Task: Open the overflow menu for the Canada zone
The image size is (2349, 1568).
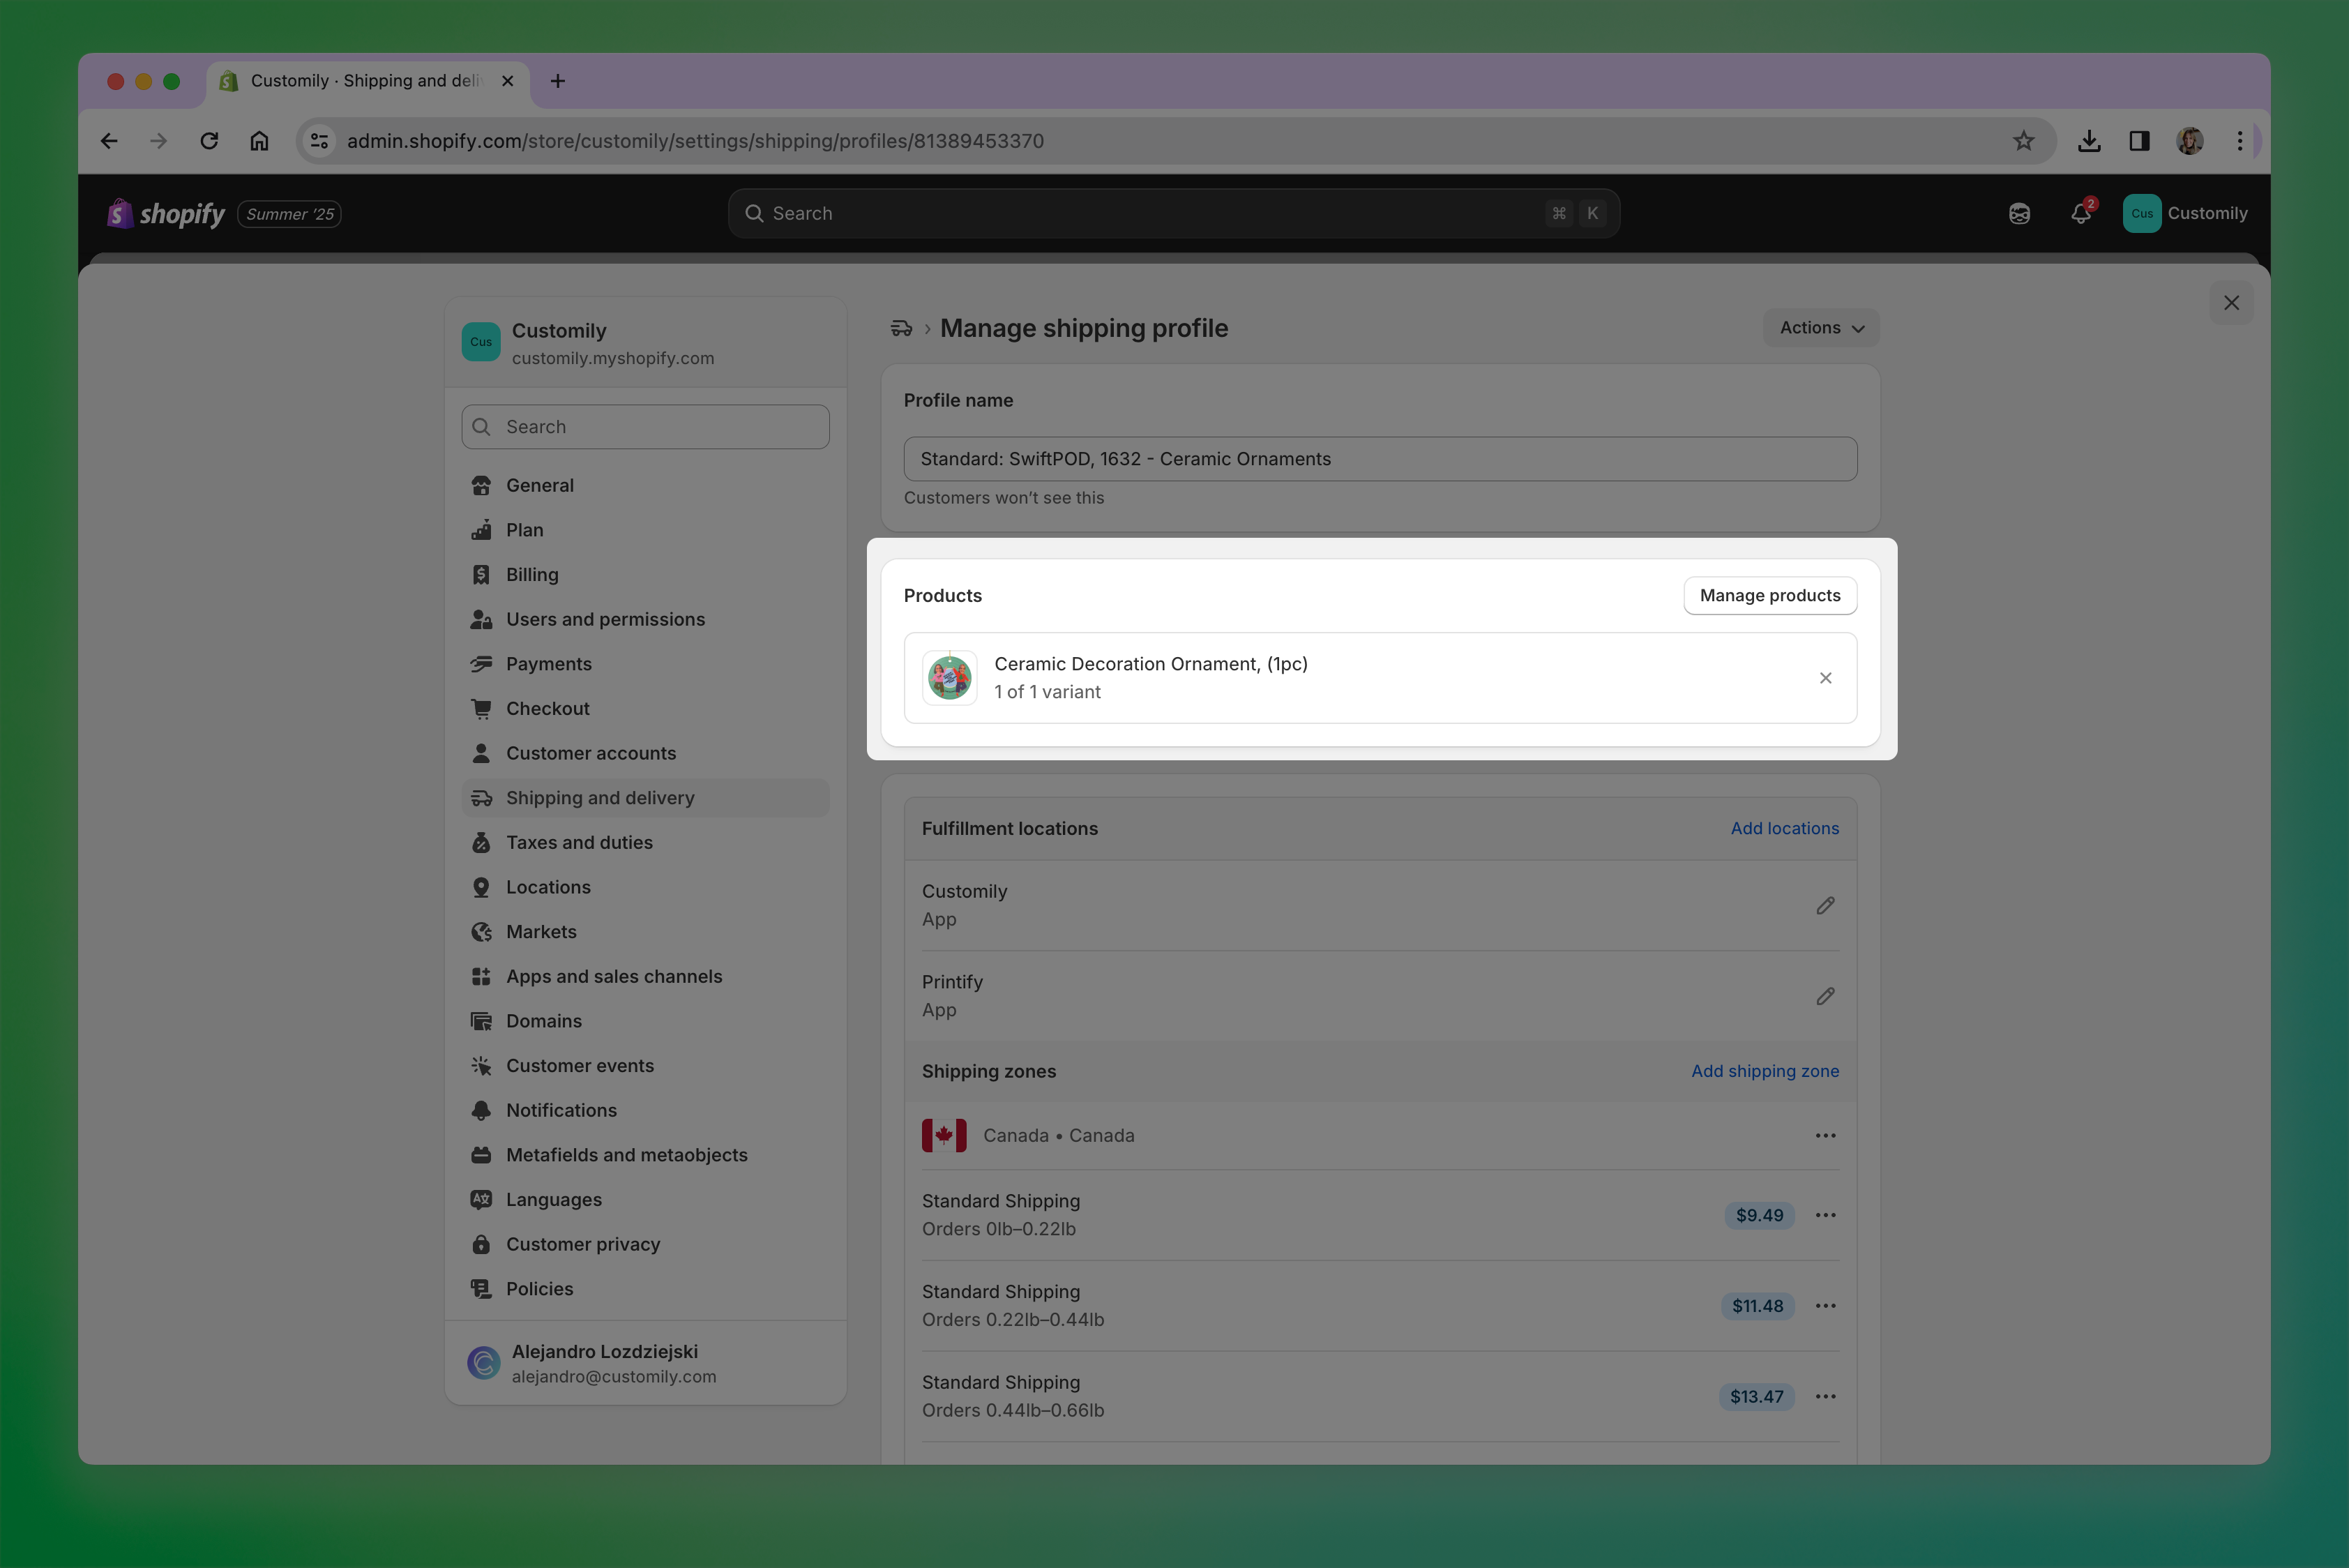Action: click(x=1826, y=1135)
